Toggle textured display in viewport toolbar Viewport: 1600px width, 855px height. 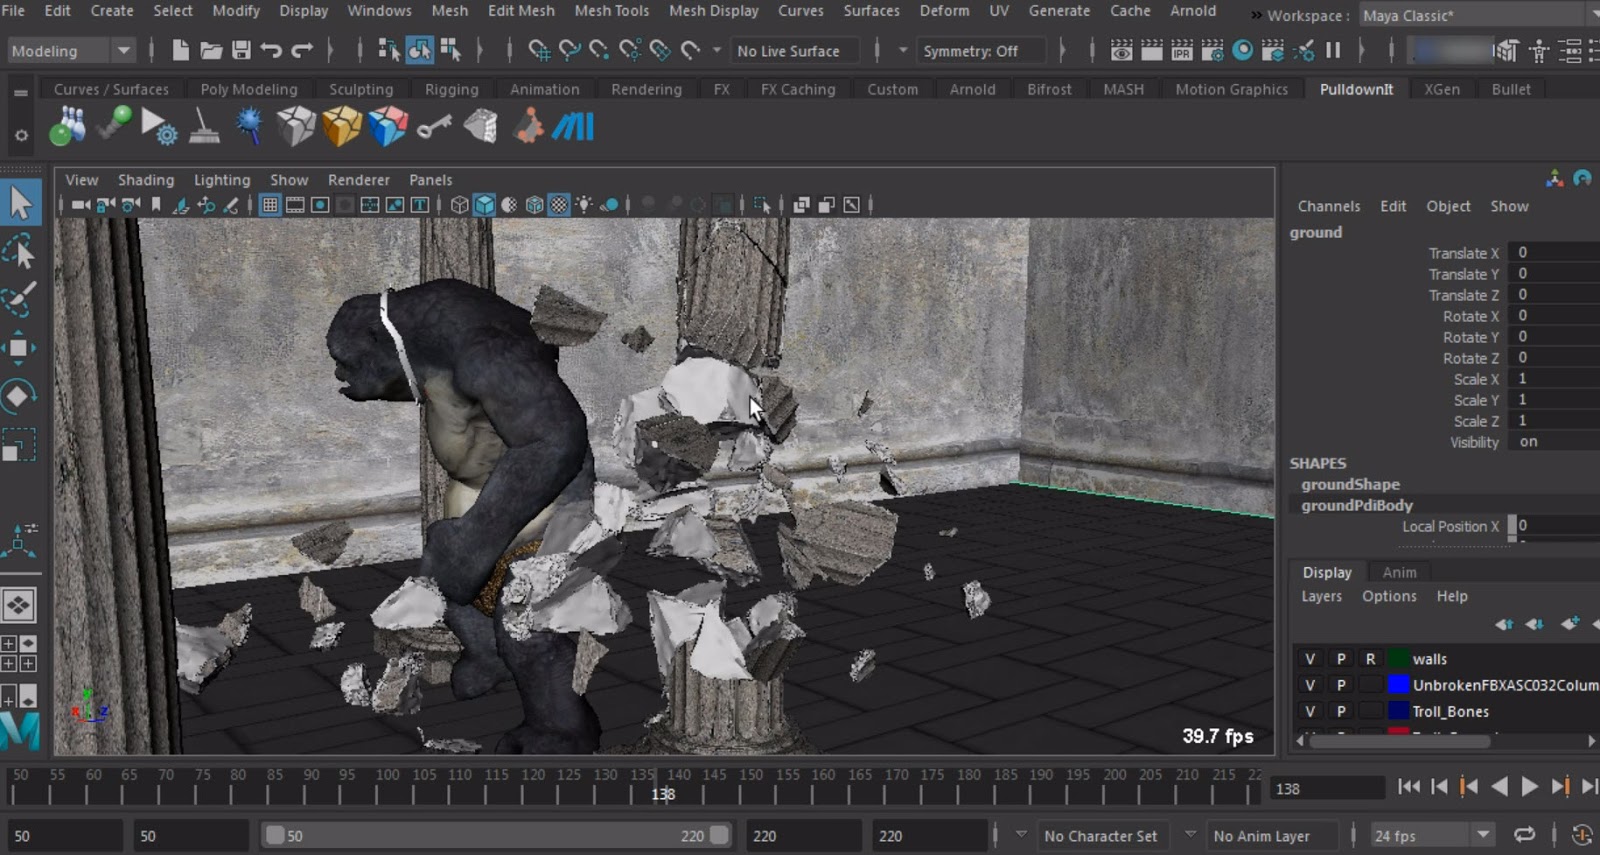(559, 205)
